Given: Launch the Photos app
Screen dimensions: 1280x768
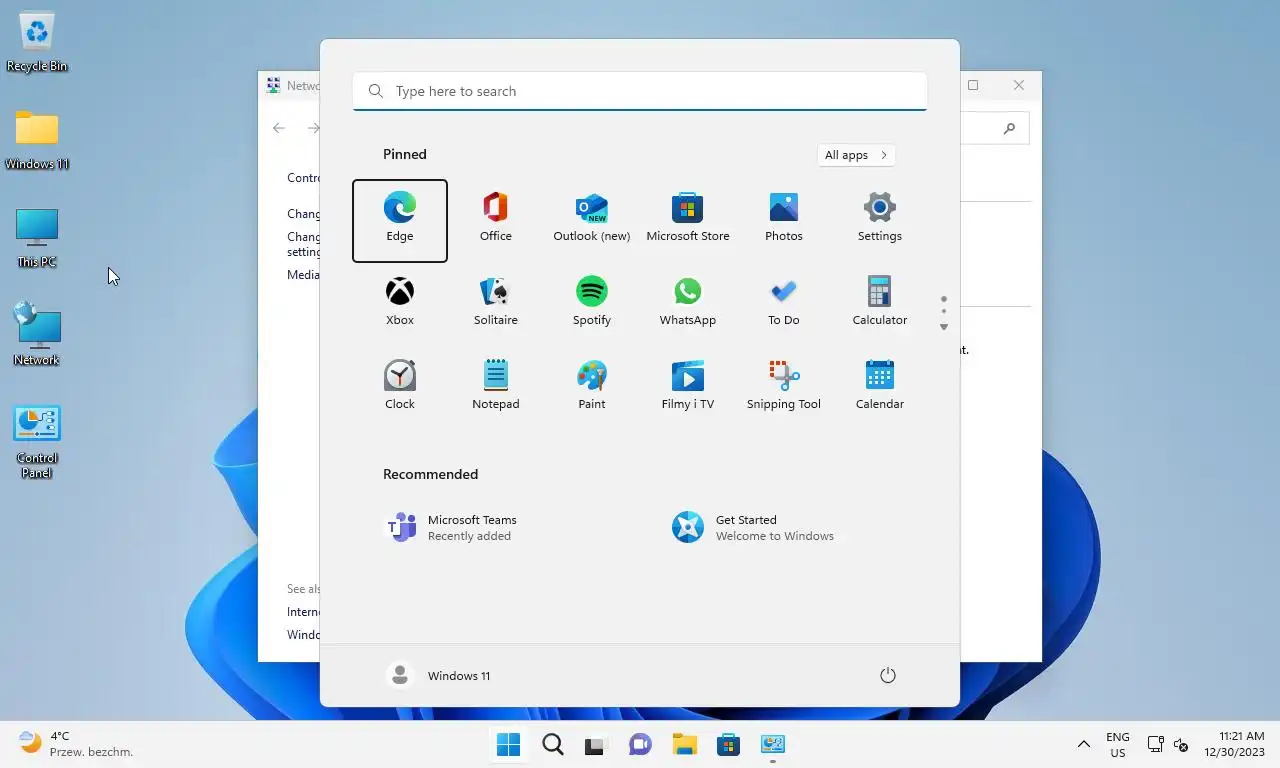Looking at the screenshot, I should click(x=784, y=221).
